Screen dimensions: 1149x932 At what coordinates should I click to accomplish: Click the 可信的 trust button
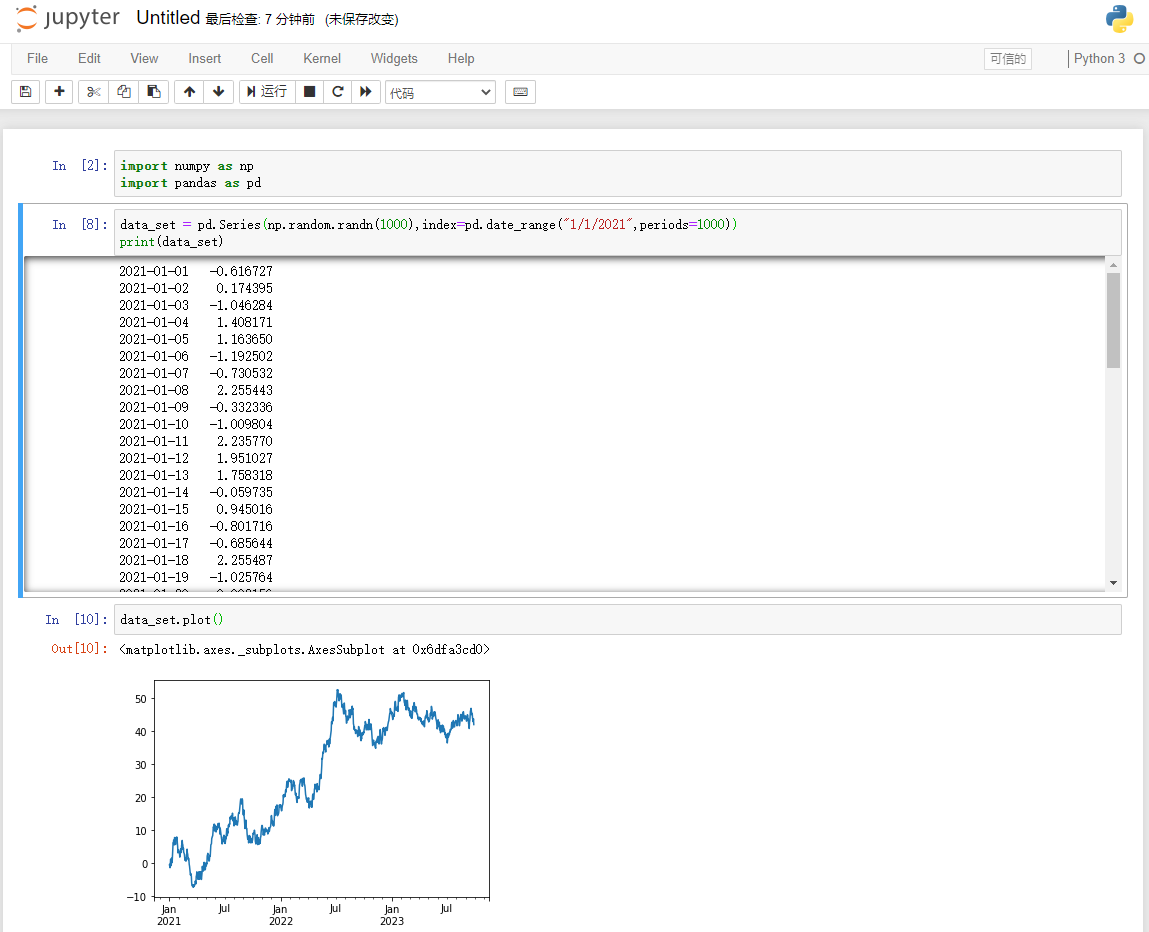[1007, 58]
